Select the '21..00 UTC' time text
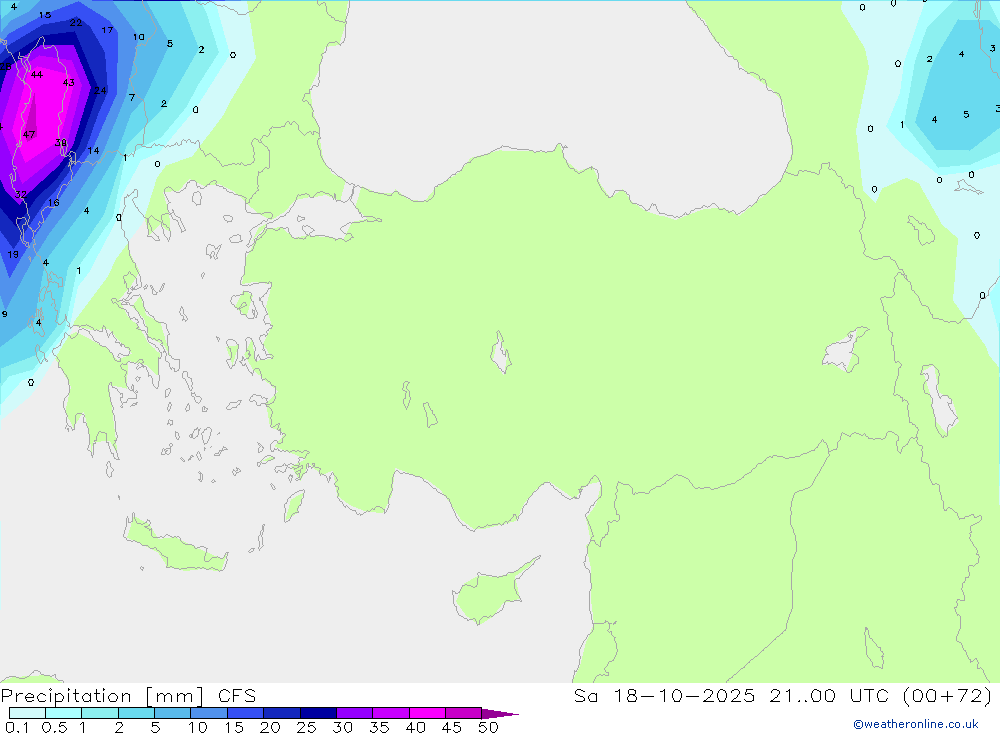 (830, 696)
